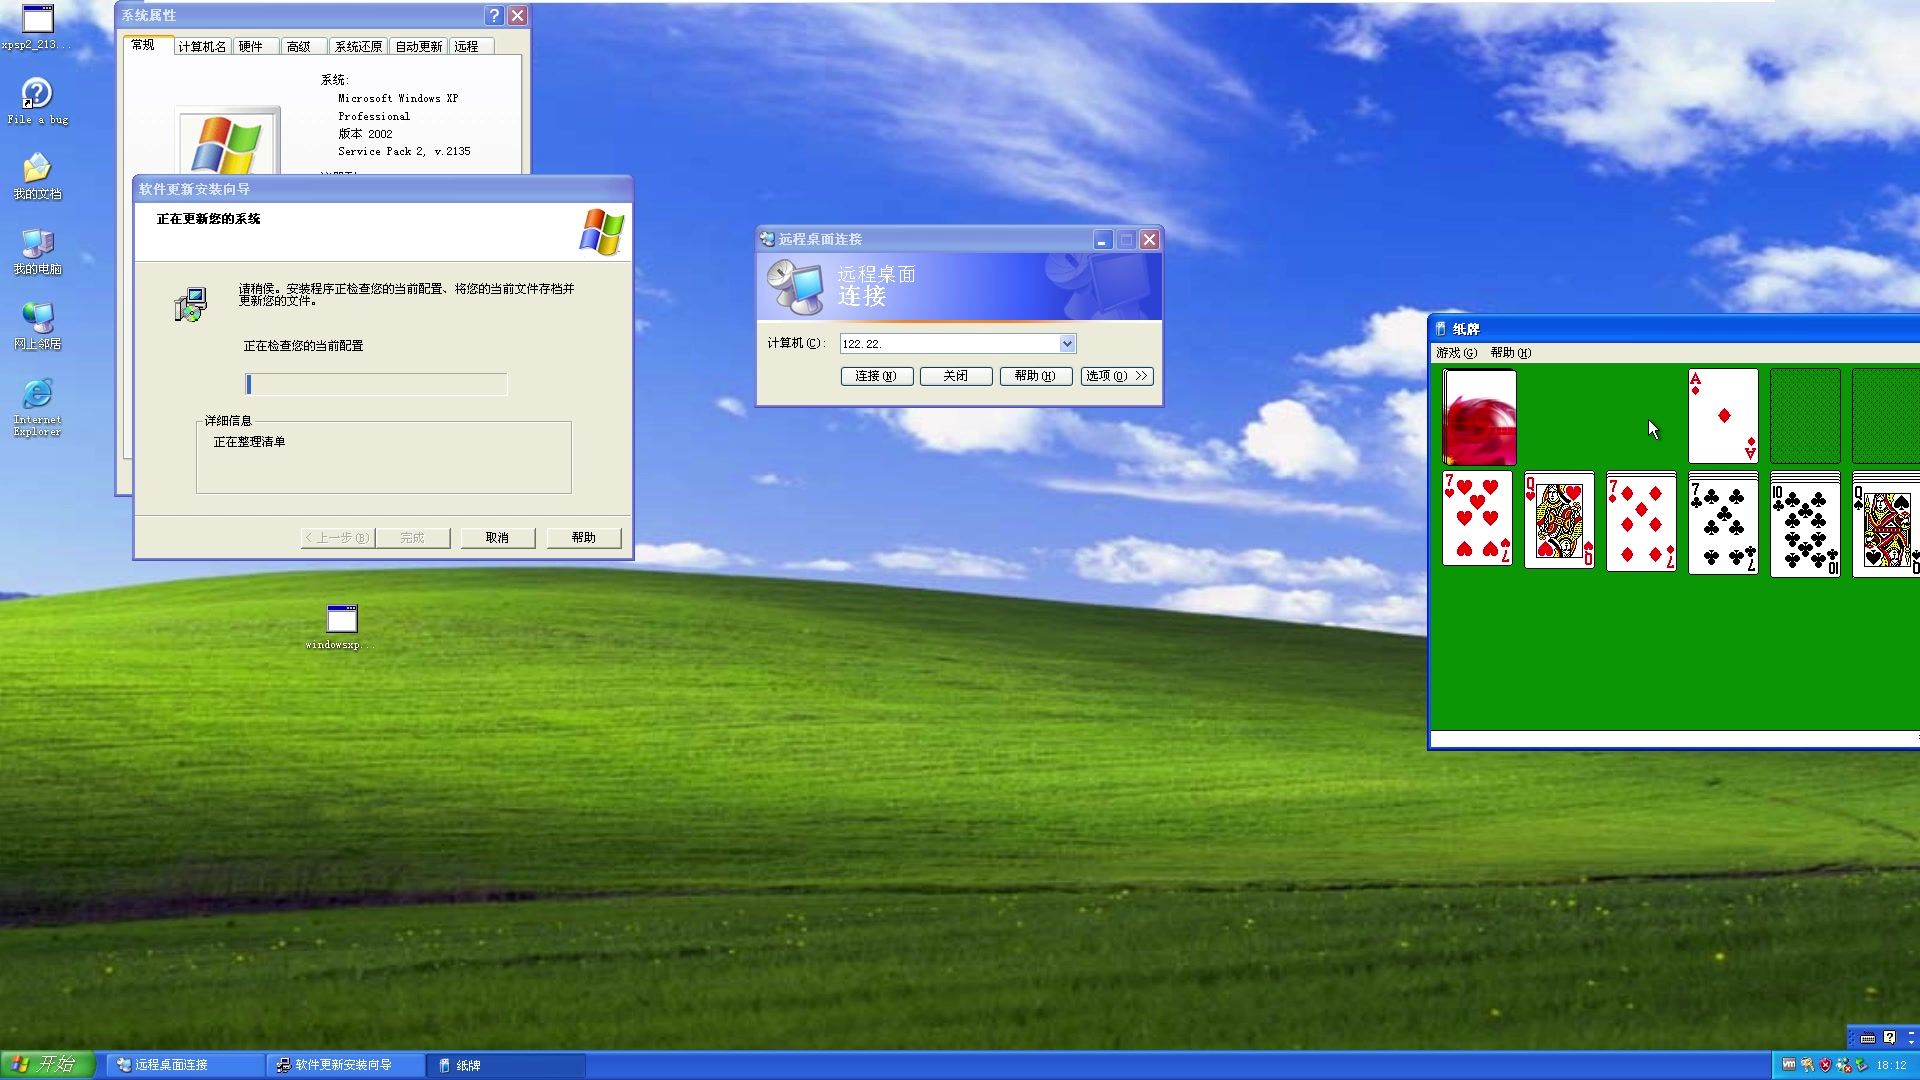Image resolution: width=1920 pixels, height=1080 pixels.
Task: Open the xpsp2_213 desktop icon
Action: 37,26
